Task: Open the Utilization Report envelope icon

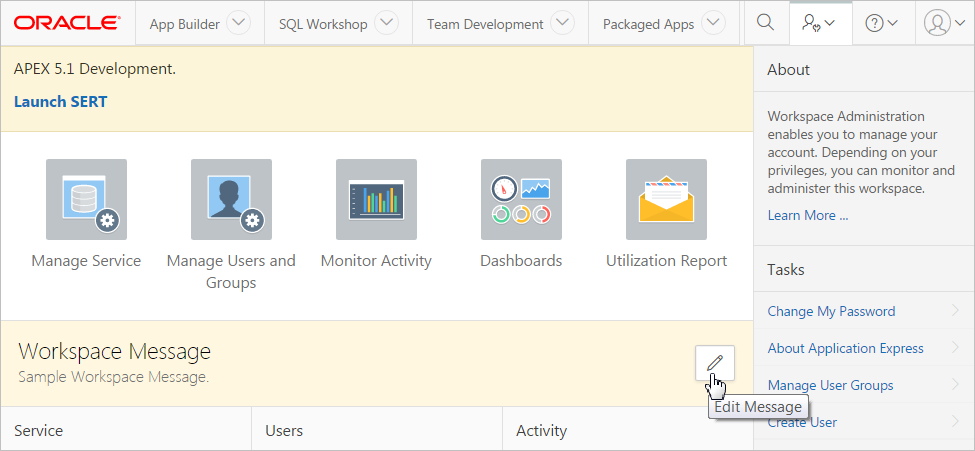Action: (x=666, y=199)
